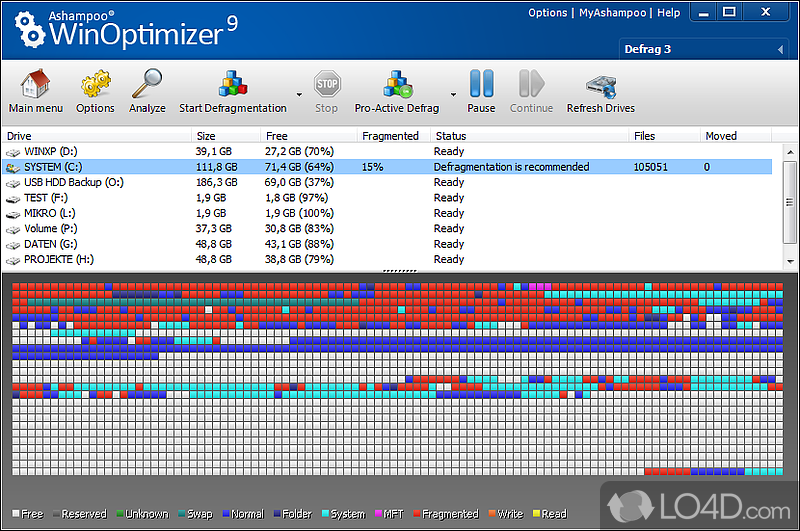800x531 pixels.
Task: Click the Analyze magnifying glass icon
Action: [147, 83]
